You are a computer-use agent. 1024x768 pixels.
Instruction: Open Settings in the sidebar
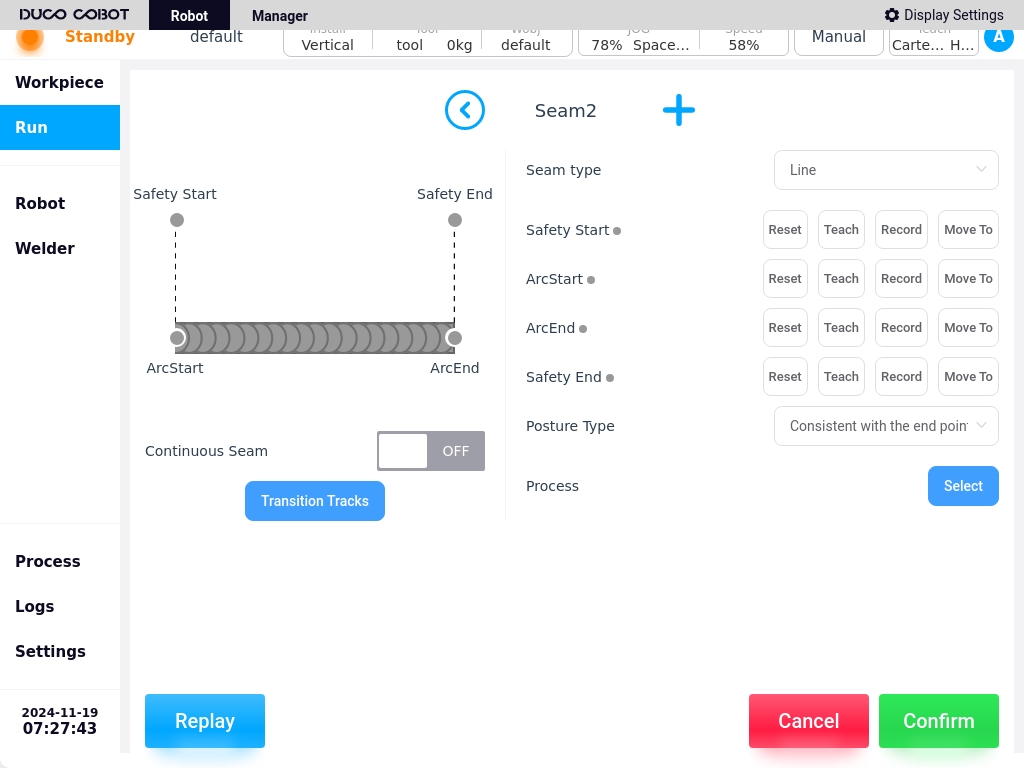click(x=59, y=651)
